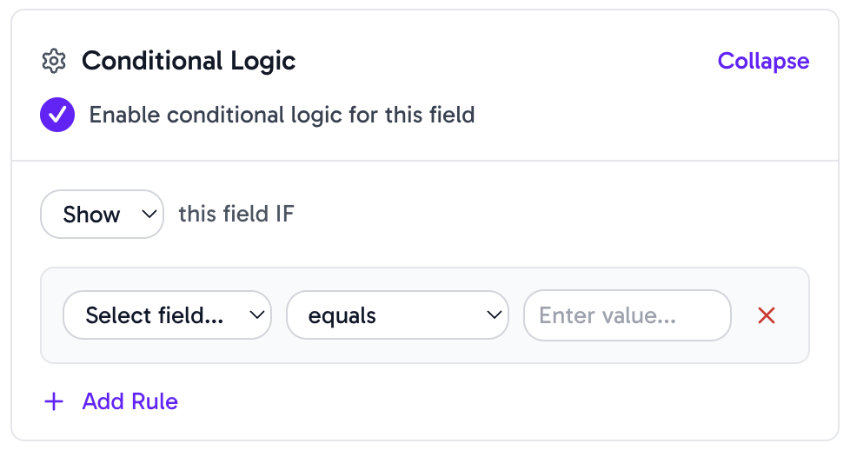This screenshot has width=850, height=450.
Task: Click the chevron arrow on the Show dropdown
Action: 149,214
